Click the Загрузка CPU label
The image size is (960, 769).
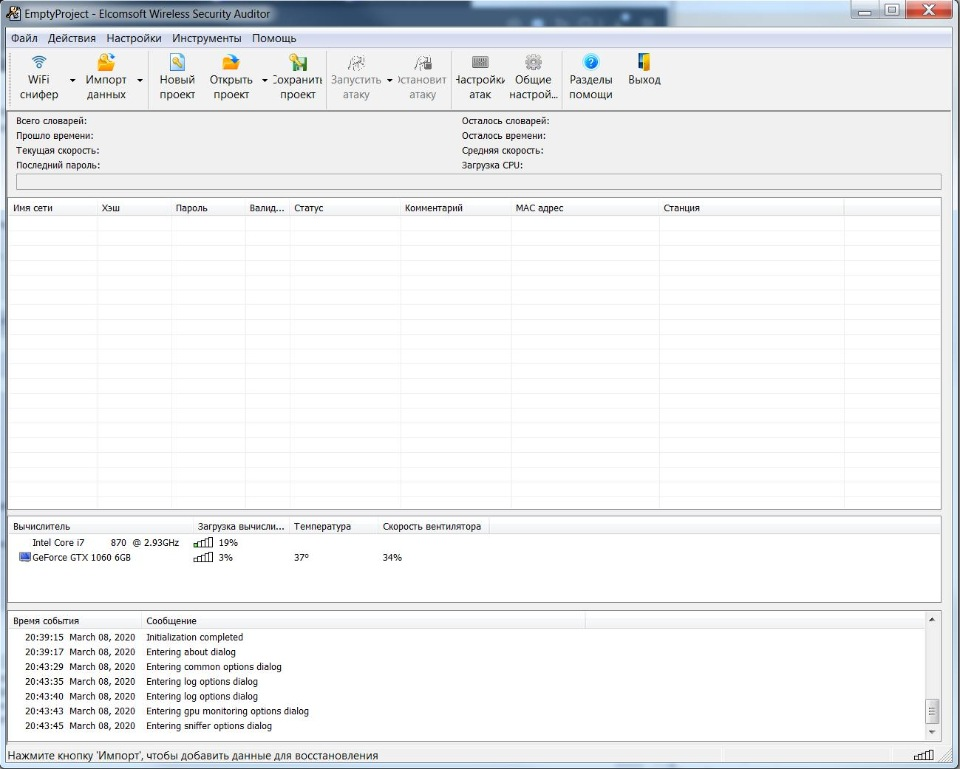pos(492,165)
